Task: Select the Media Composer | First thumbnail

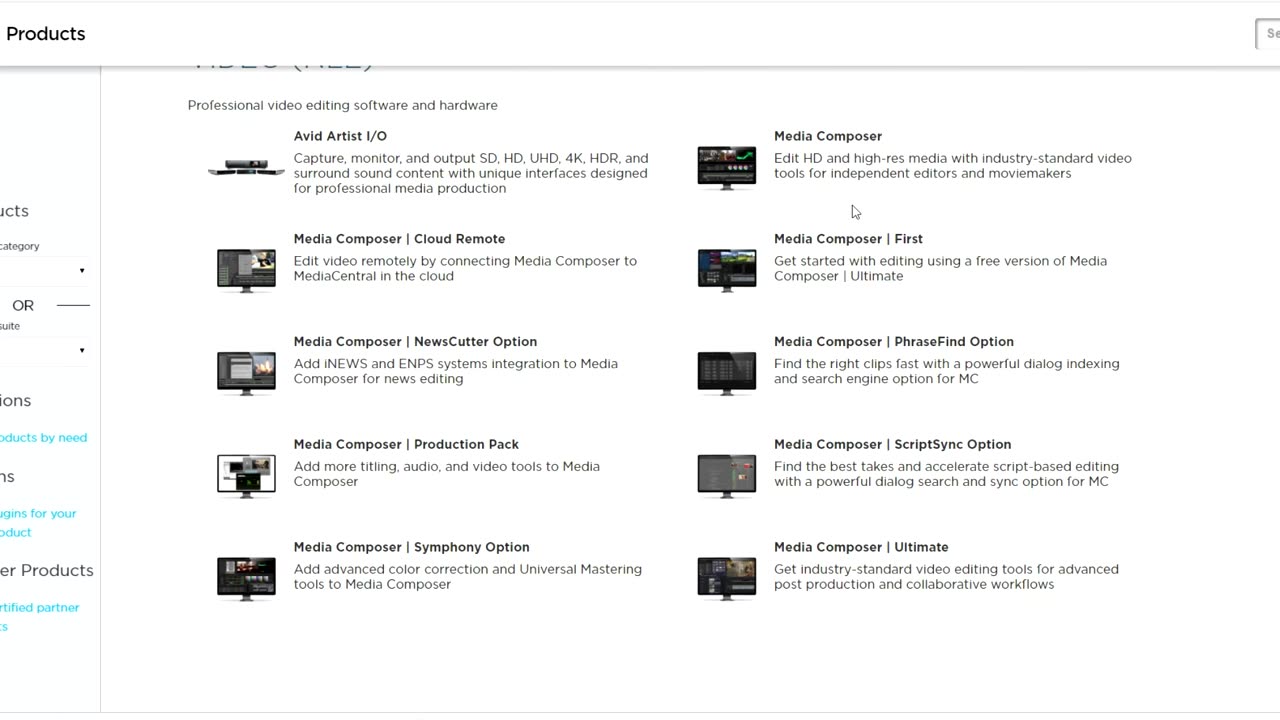Action: 727,270
